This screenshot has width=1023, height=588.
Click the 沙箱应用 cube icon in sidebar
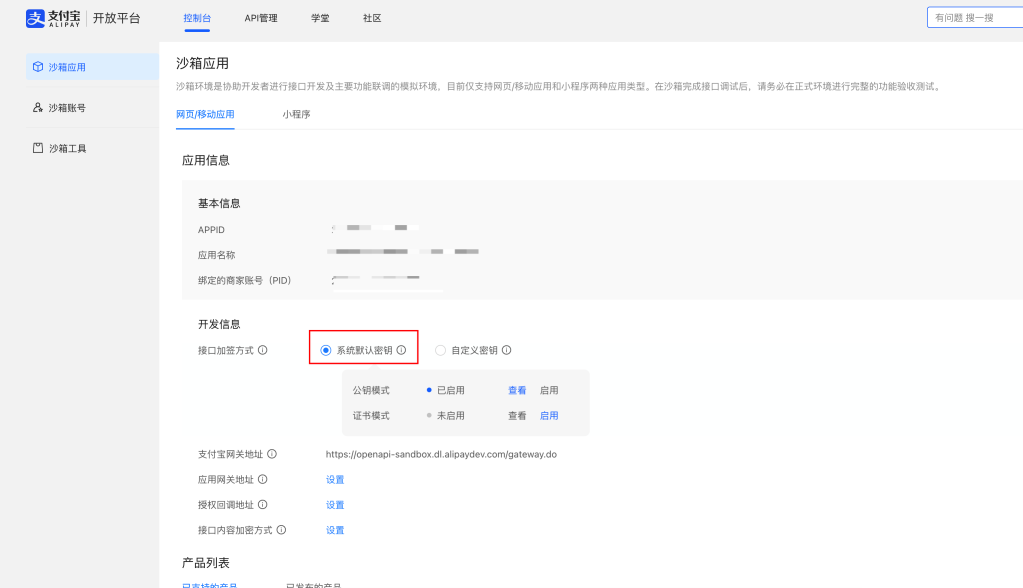[x=38, y=67]
